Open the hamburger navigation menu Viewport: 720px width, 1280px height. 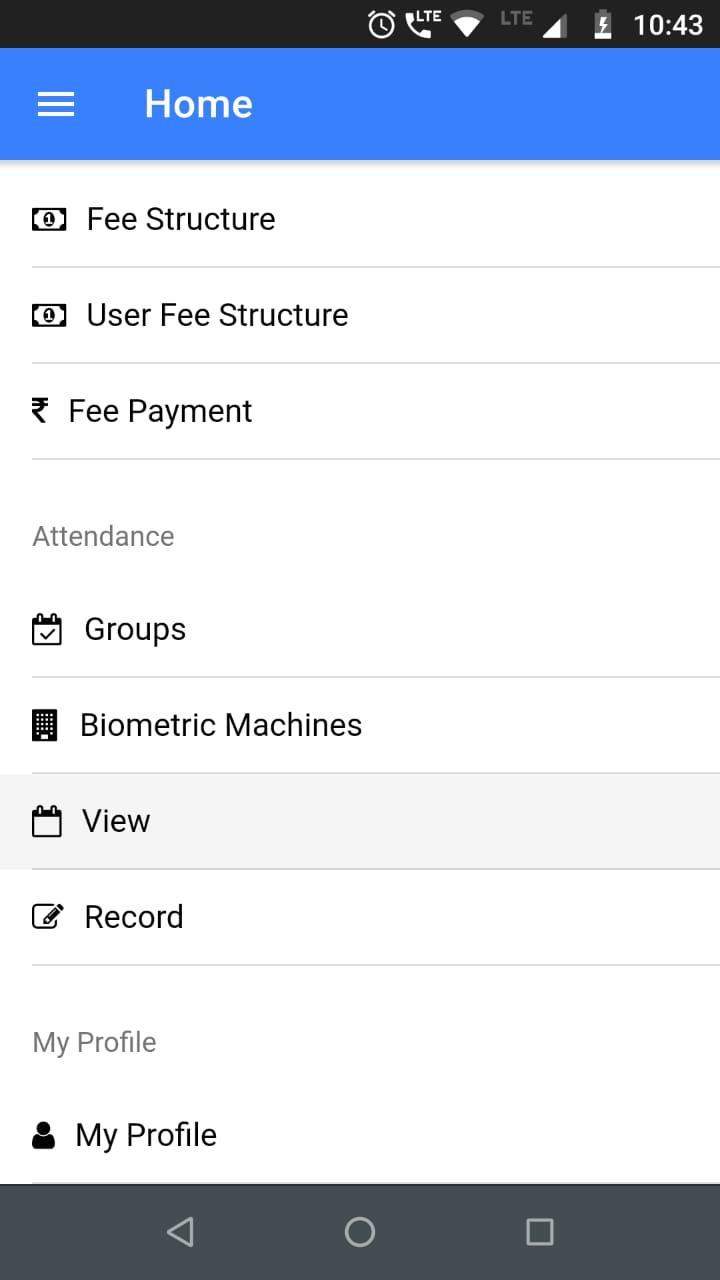pos(56,104)
